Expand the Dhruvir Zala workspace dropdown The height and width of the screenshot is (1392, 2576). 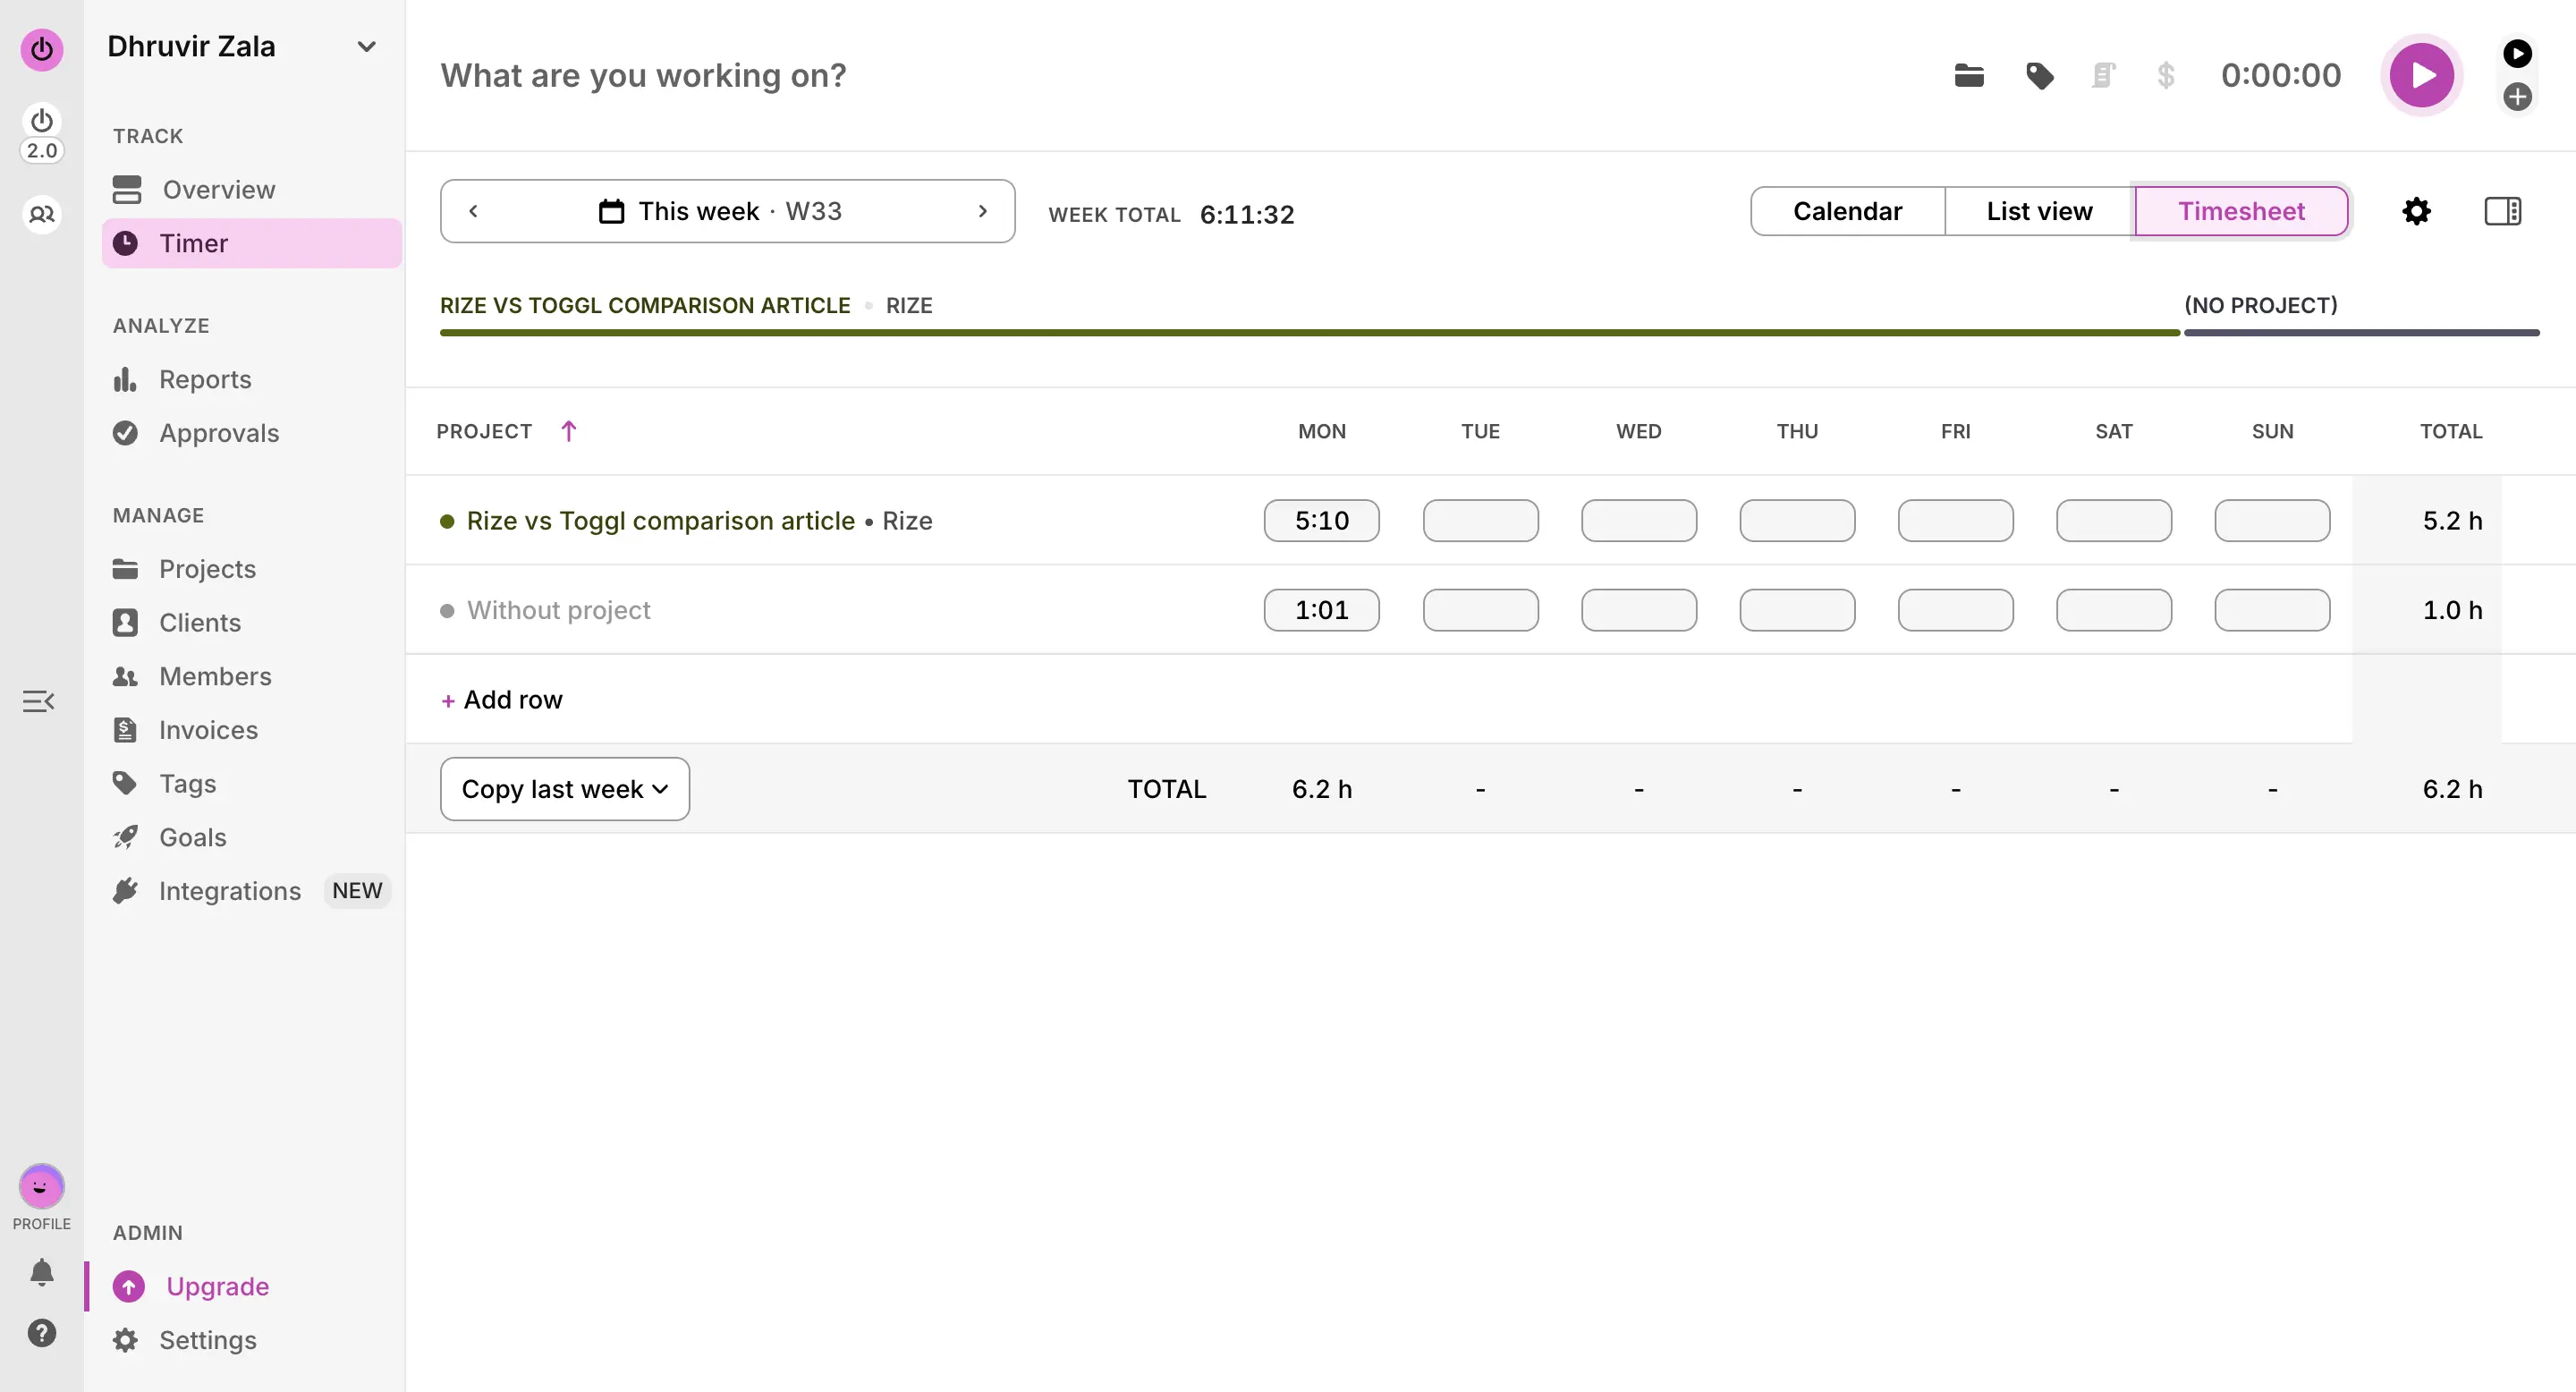[367, 47]
